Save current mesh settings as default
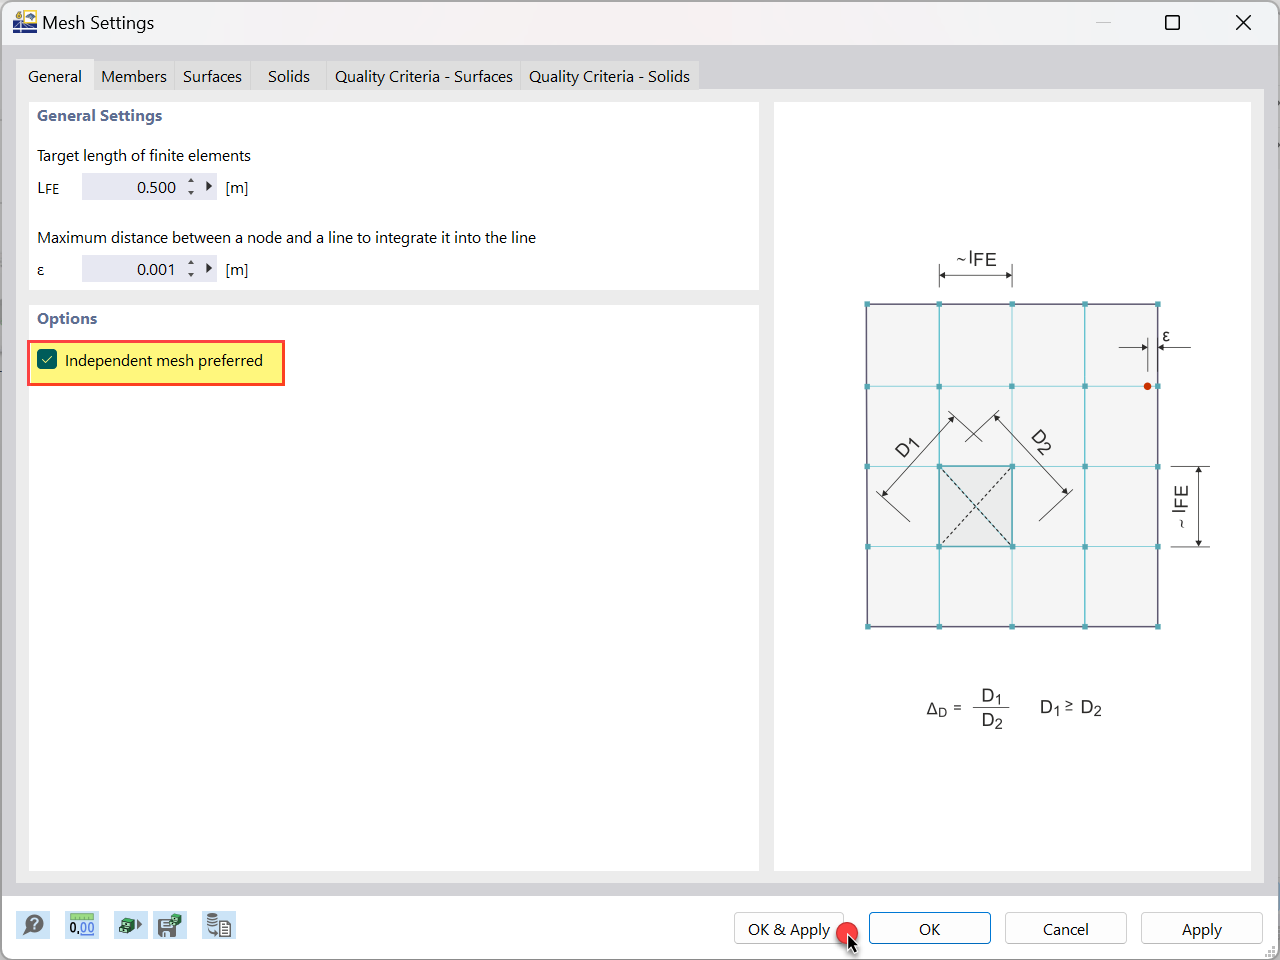1280x960 pixels. (169, 925)
